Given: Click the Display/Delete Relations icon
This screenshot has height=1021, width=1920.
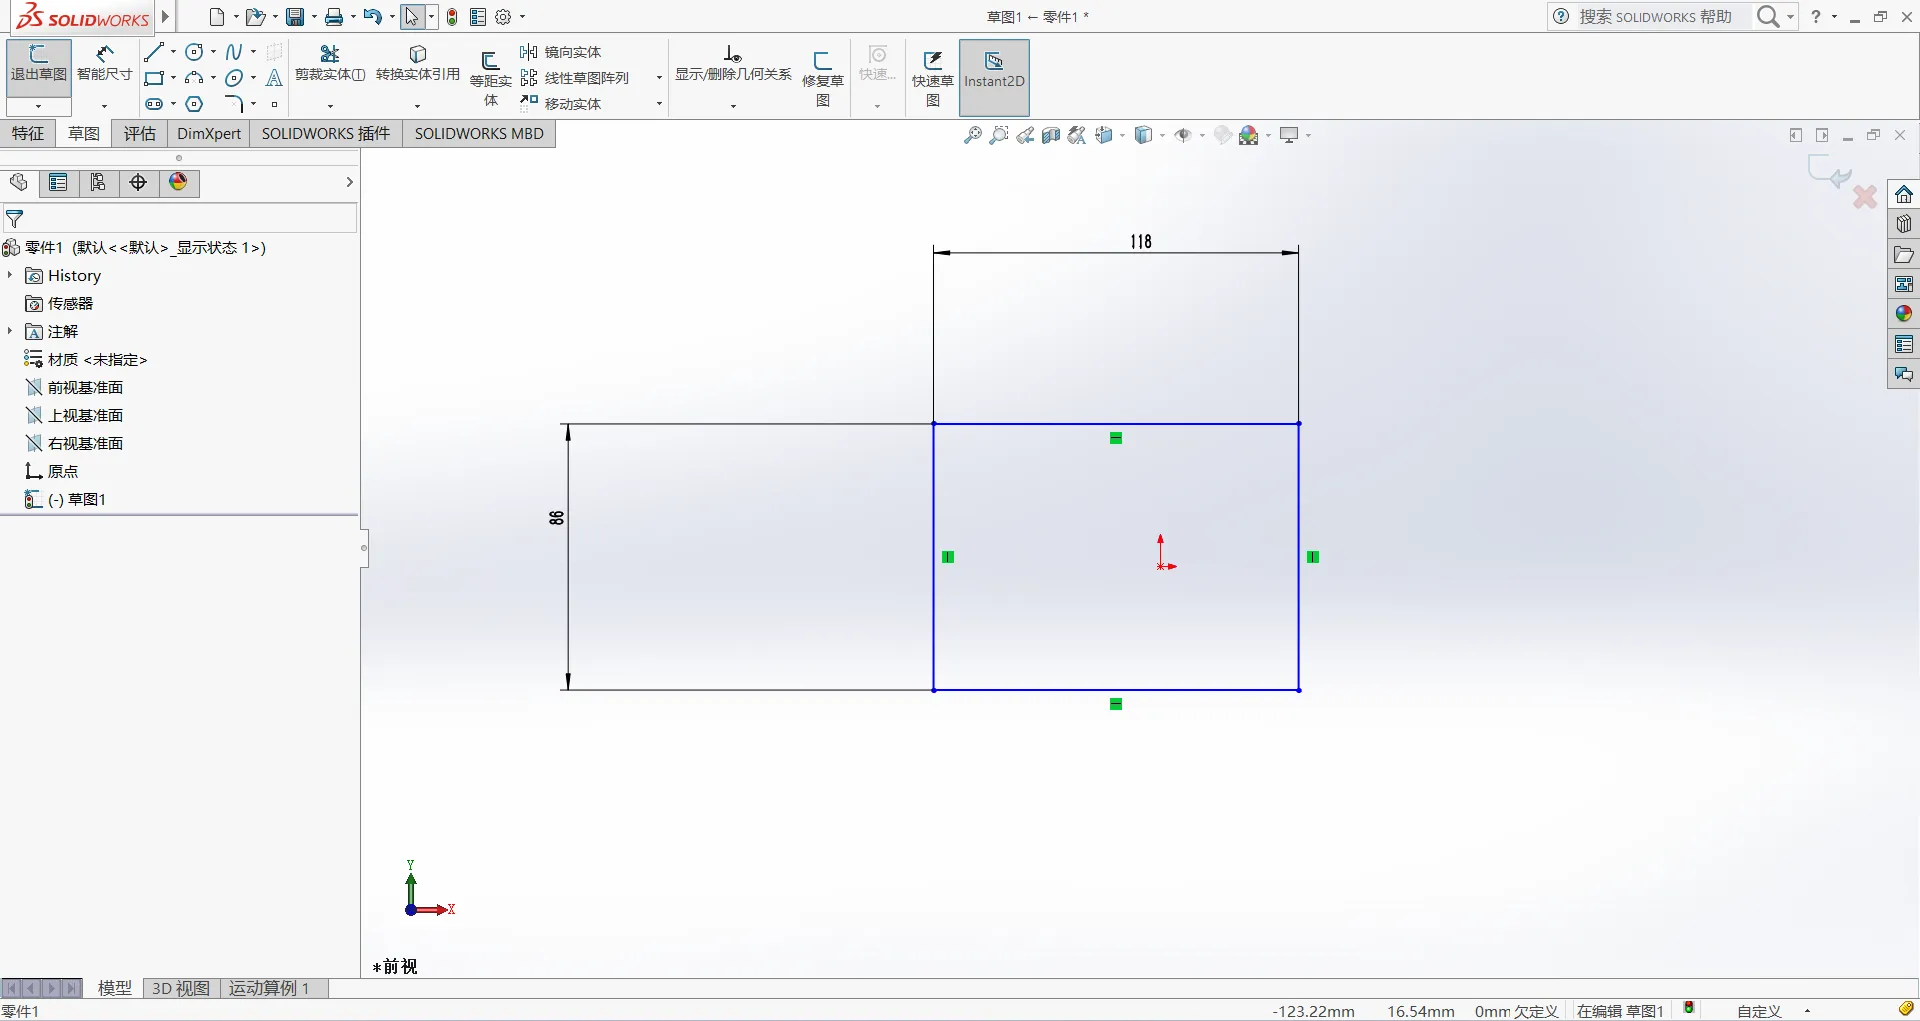Looking at the screenshot, I should pyautogui.click(x=733, y=54).
